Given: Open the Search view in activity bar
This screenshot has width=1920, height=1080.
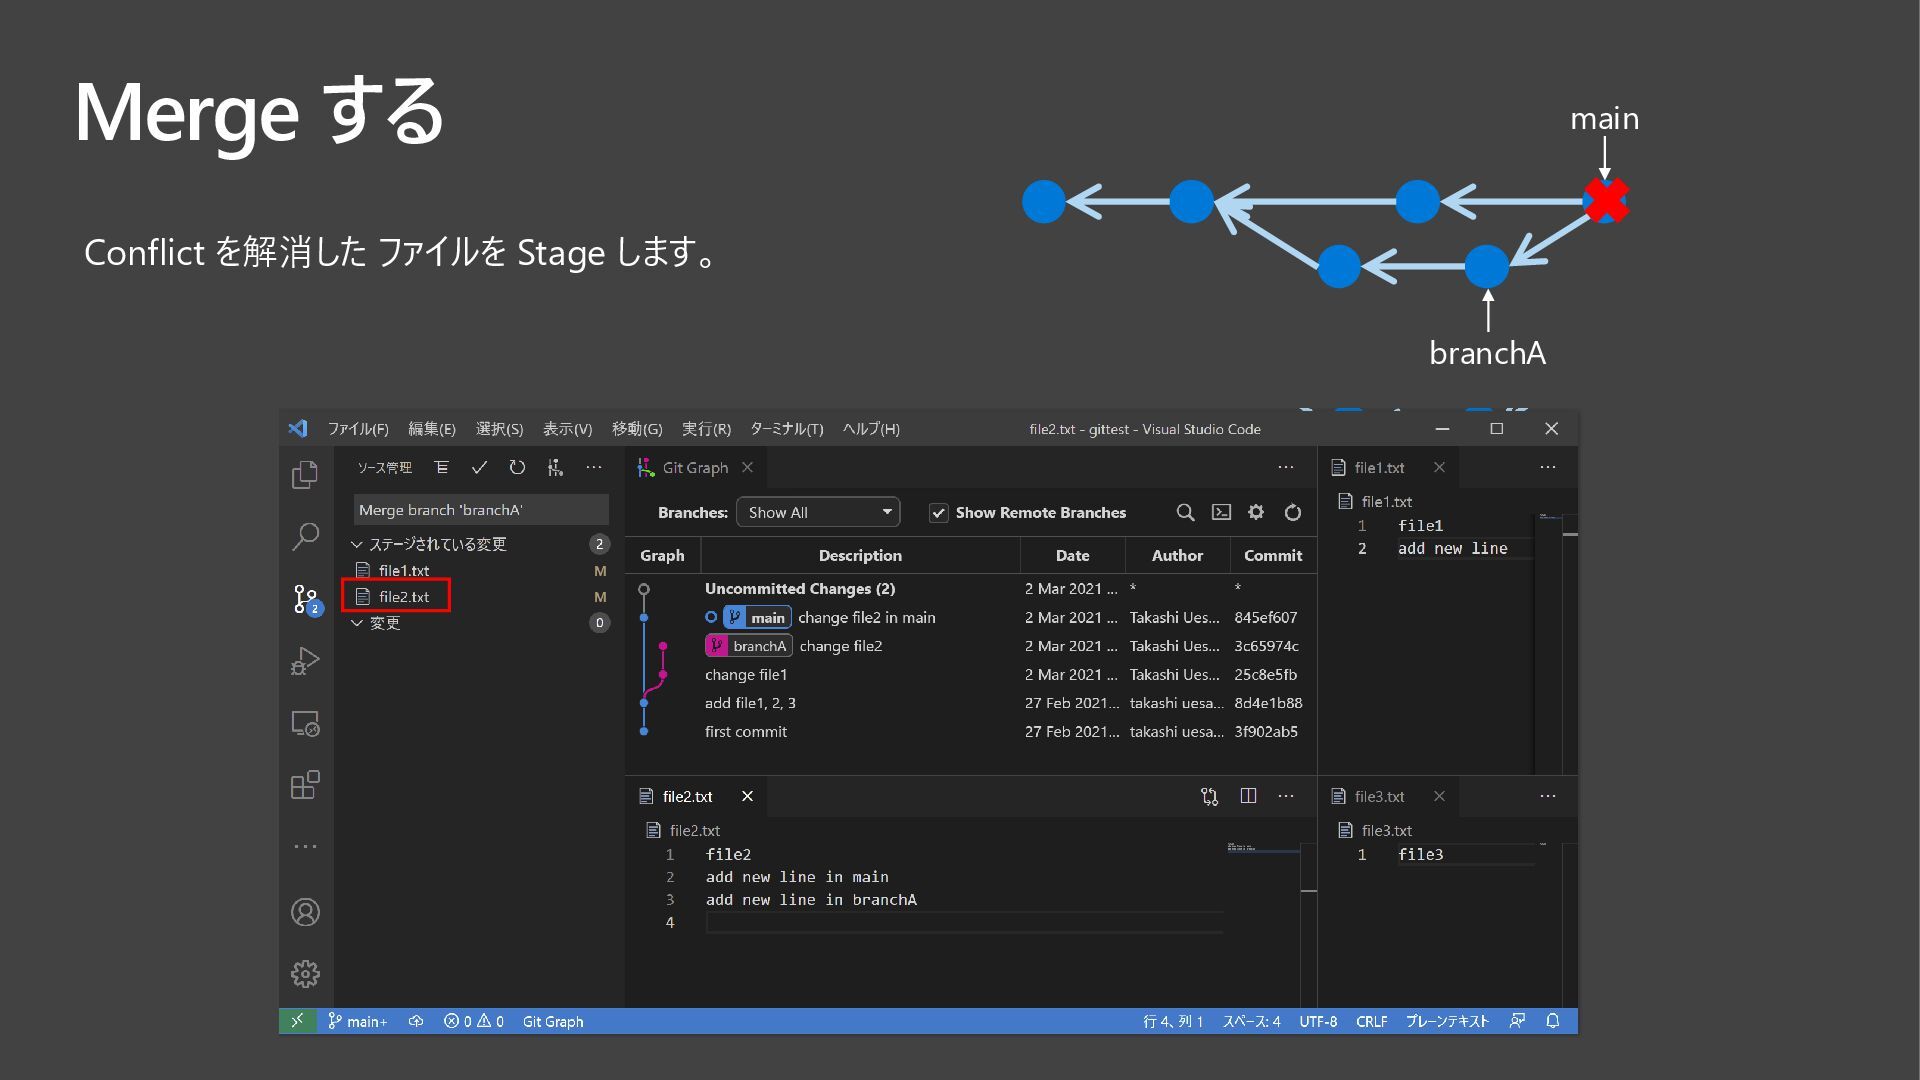Looking at the screenshot, I should 305,537.
